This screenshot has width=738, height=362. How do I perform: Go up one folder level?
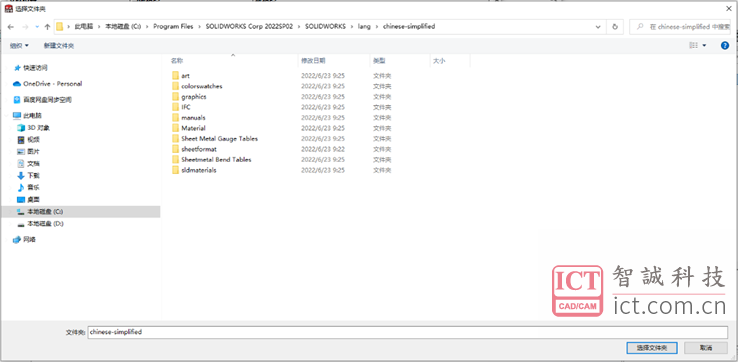pyautogui.click(x=47, y=27)
